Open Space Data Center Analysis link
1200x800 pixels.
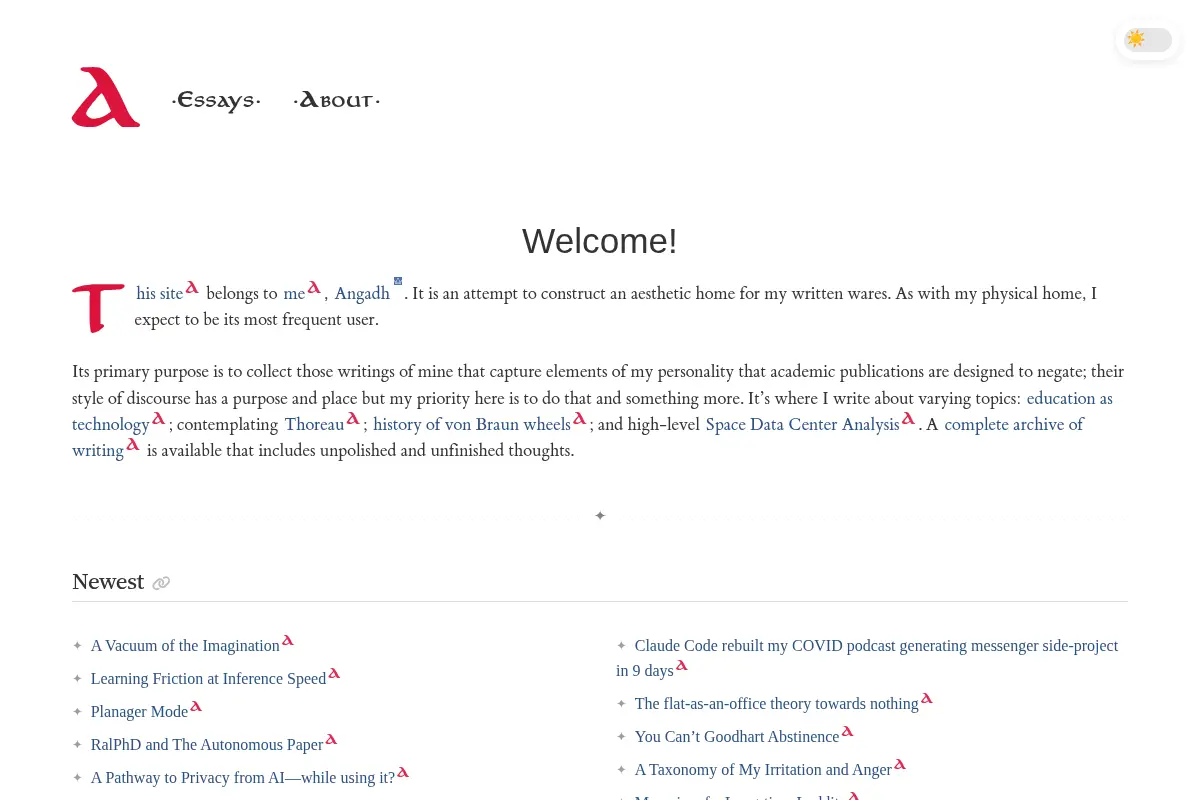tap(802, 425)
